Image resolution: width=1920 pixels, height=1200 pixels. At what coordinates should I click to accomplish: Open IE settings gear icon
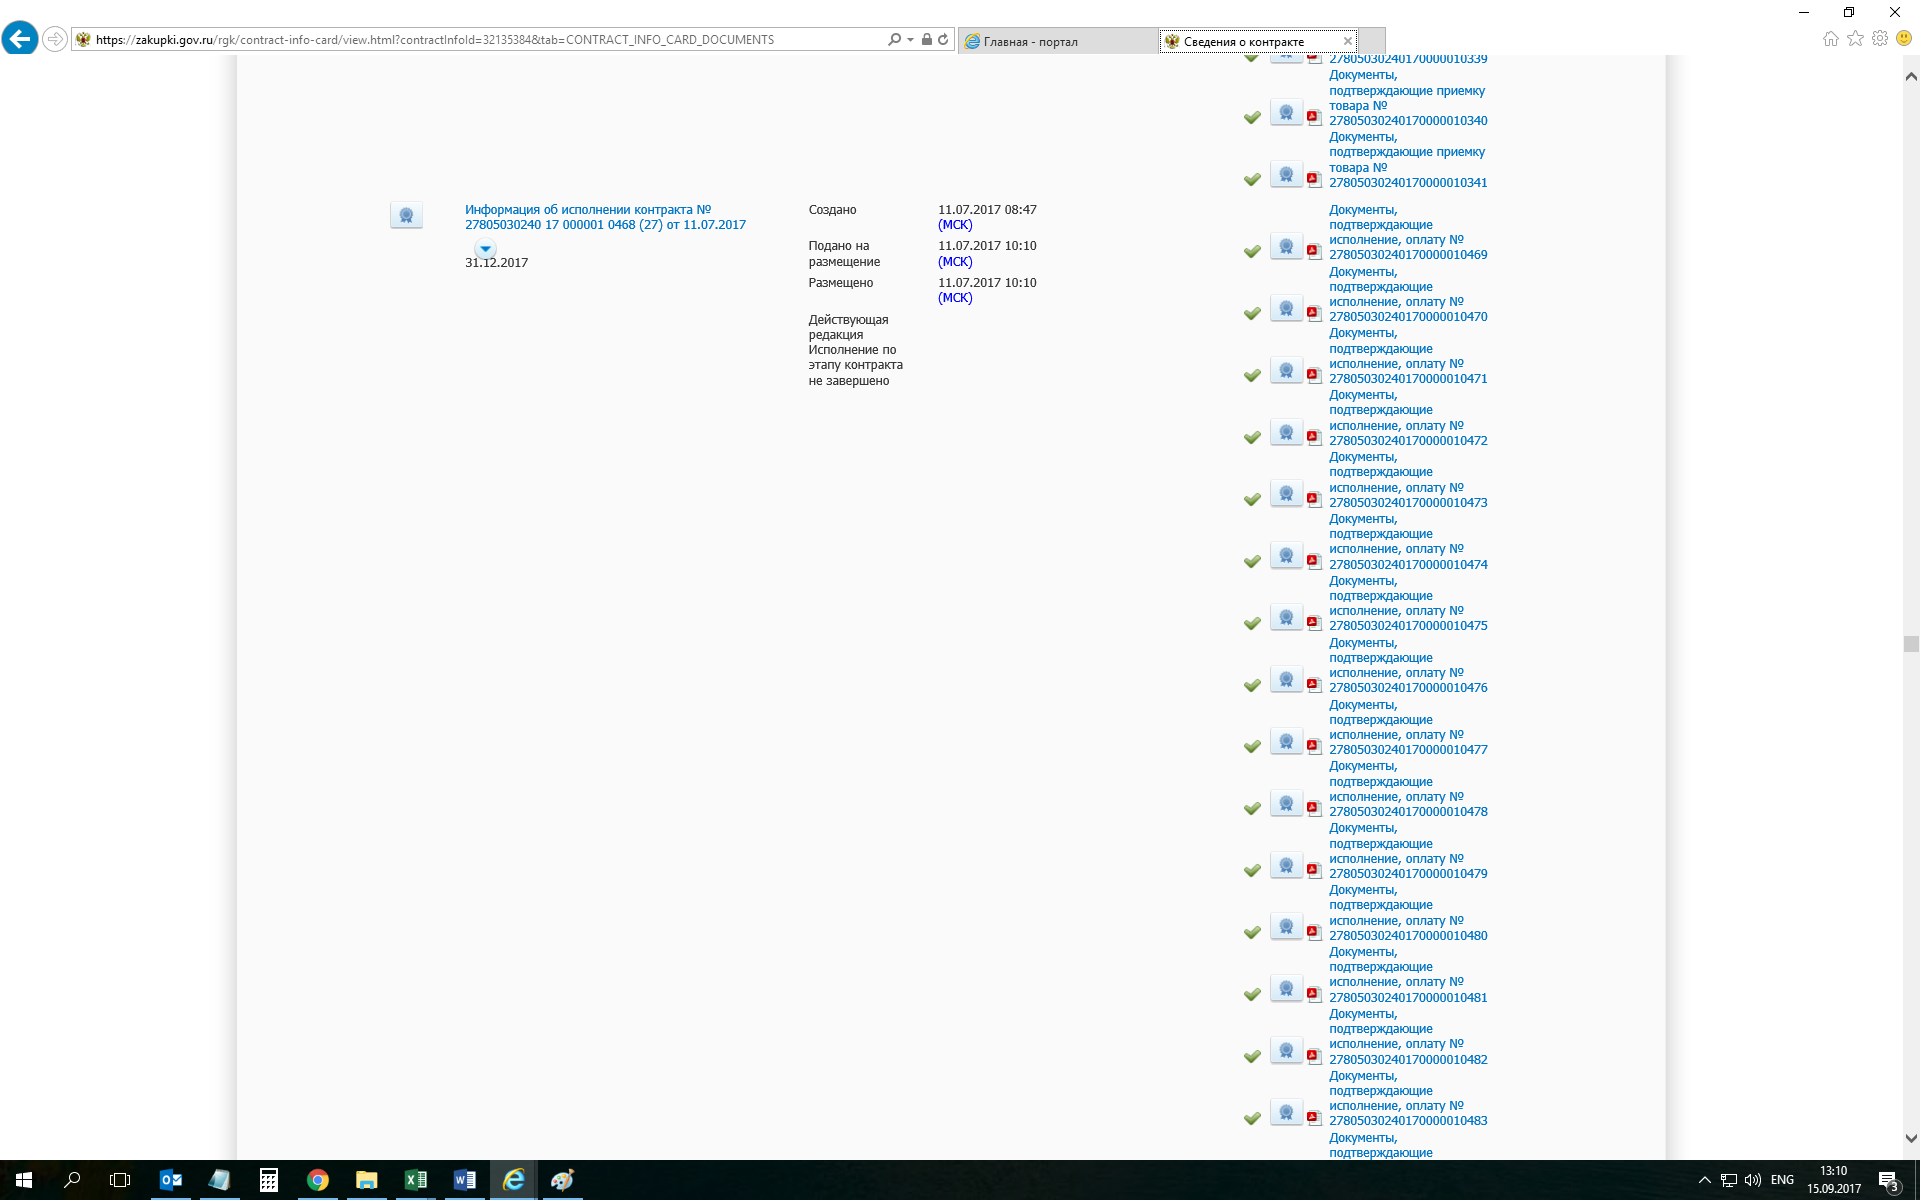coord(1880,39)
